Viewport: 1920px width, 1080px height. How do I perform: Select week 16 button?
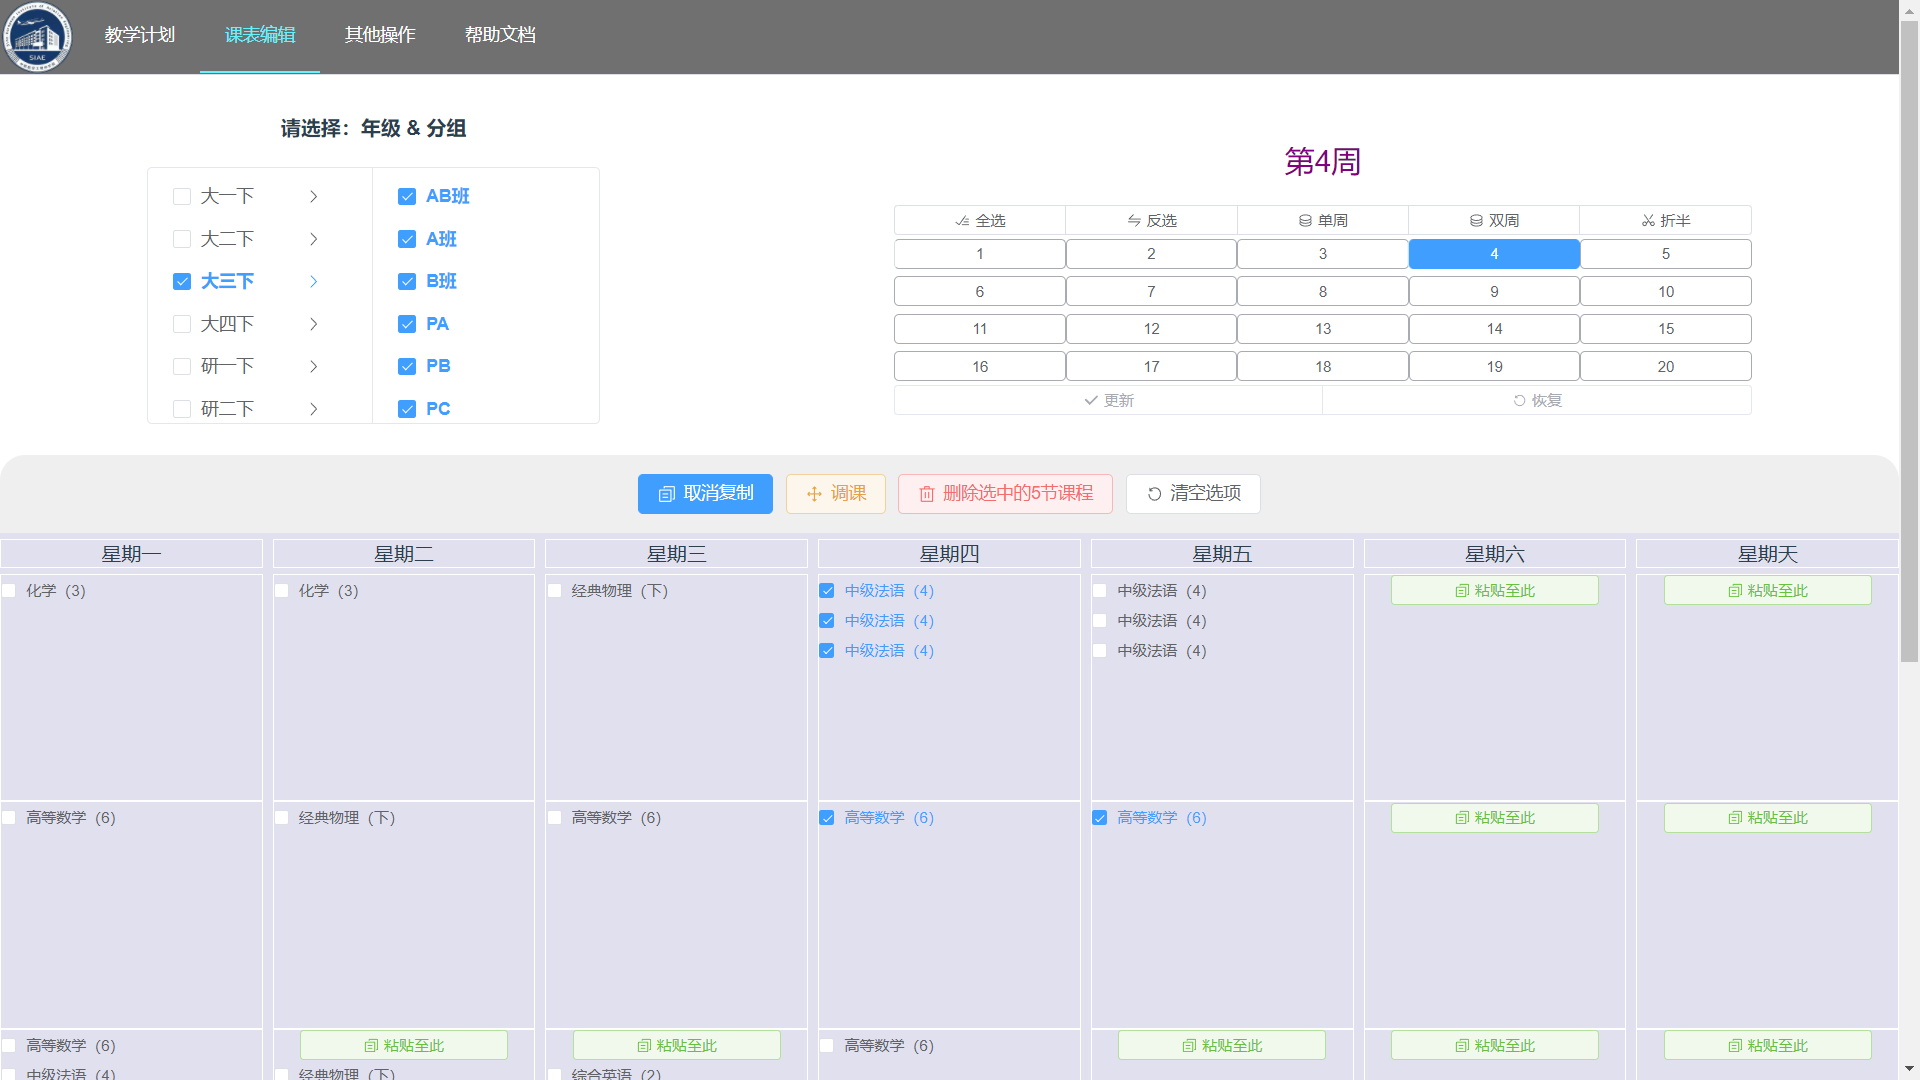[980, 367]
